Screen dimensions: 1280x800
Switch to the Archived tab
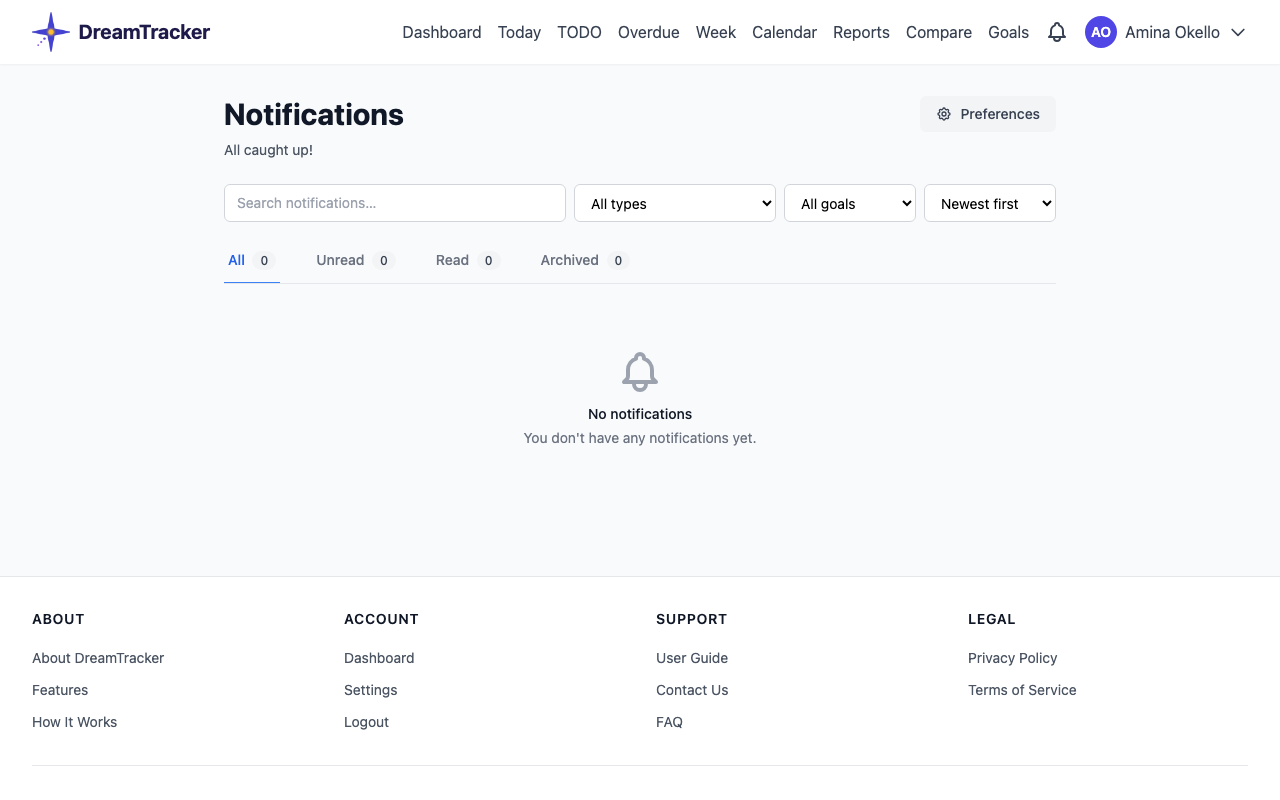click(585, 260)
